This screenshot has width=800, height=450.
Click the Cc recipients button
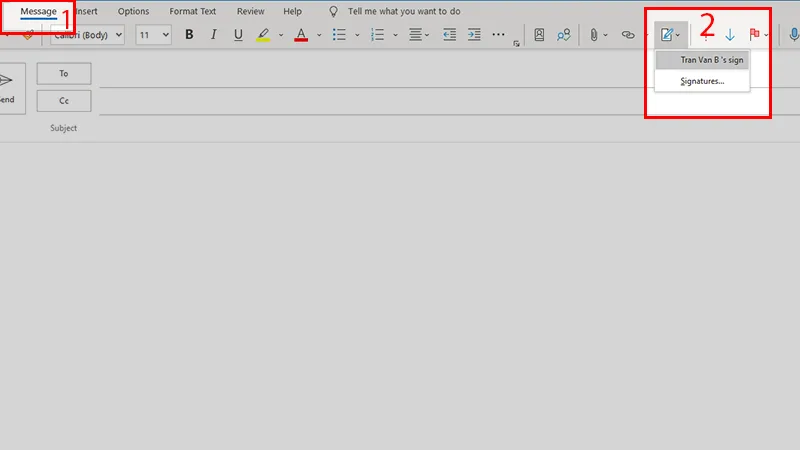click(x=64, y=101)
